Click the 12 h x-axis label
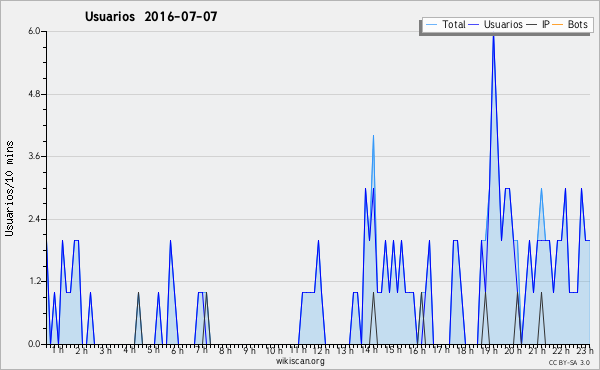Image resolution: width=600 pixels, height=370 pixels. (321, 350)
